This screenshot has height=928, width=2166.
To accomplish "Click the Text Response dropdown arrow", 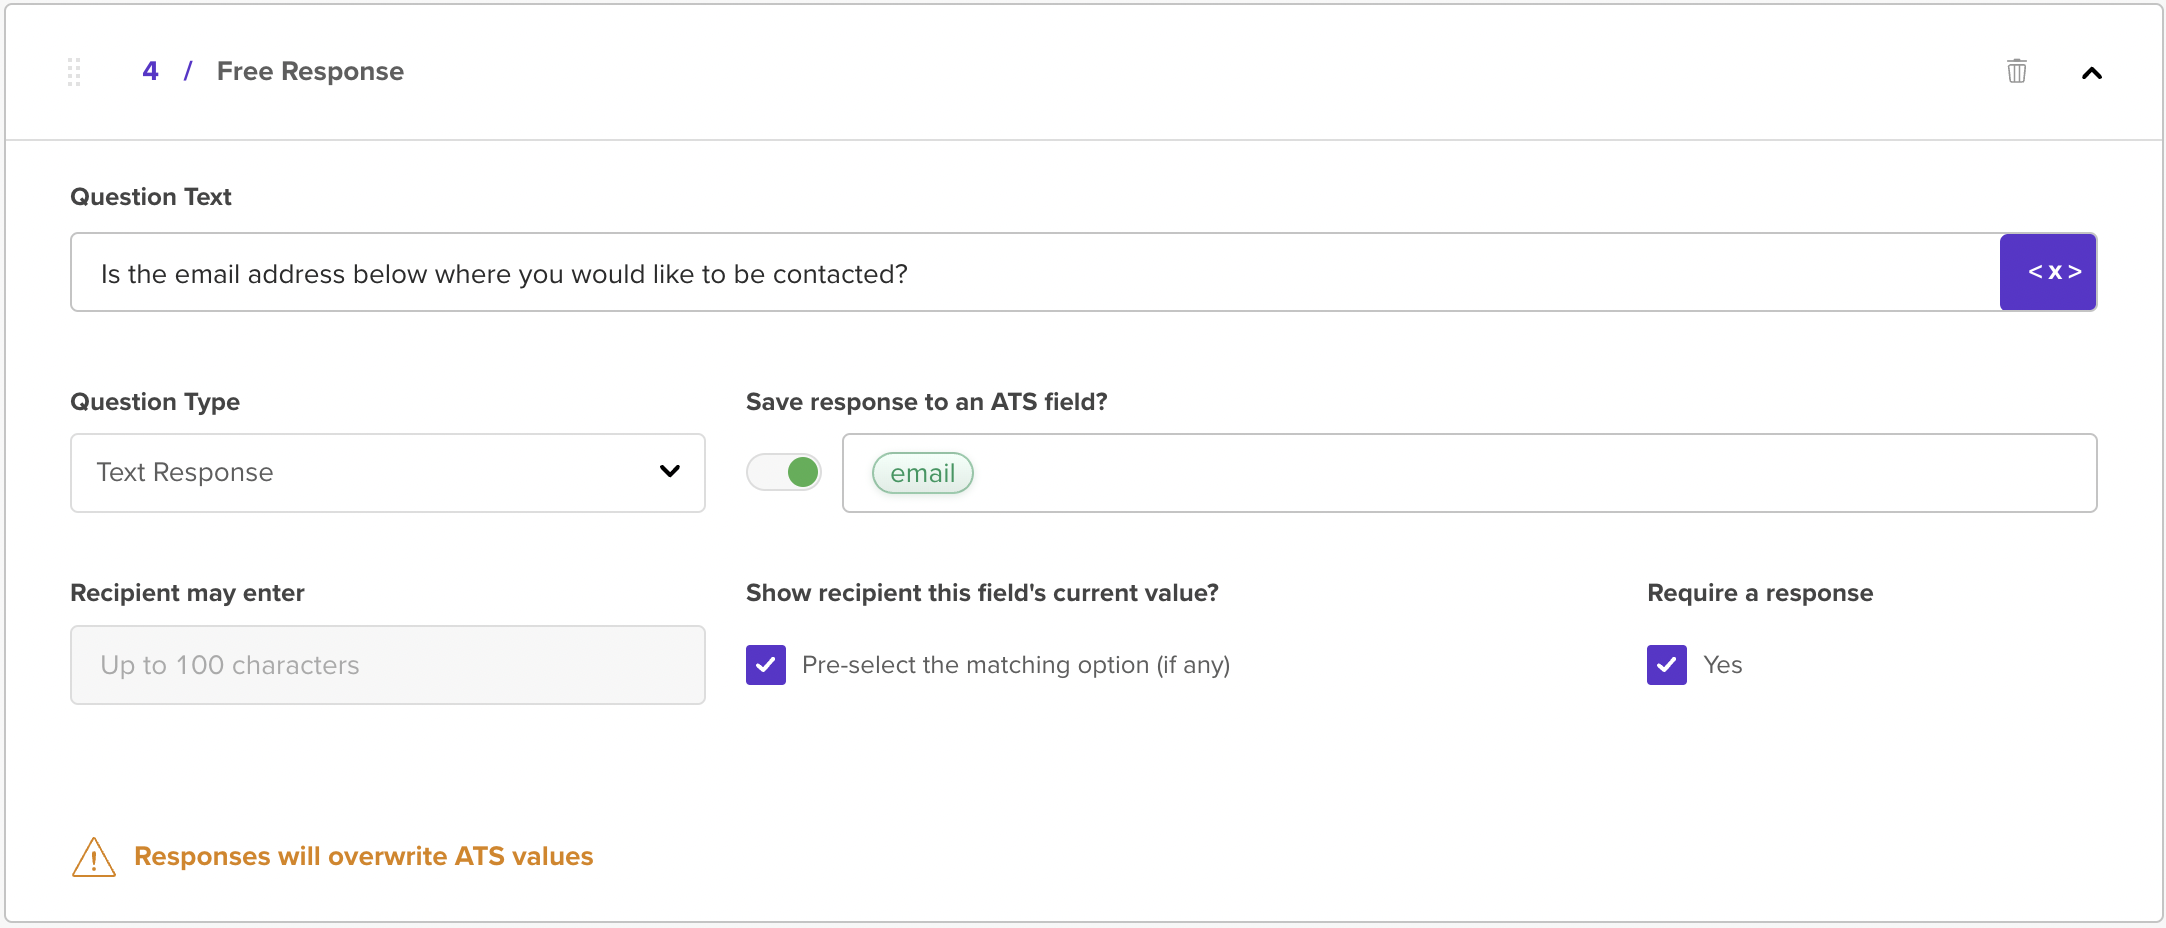I will click(x=670, y=471).
